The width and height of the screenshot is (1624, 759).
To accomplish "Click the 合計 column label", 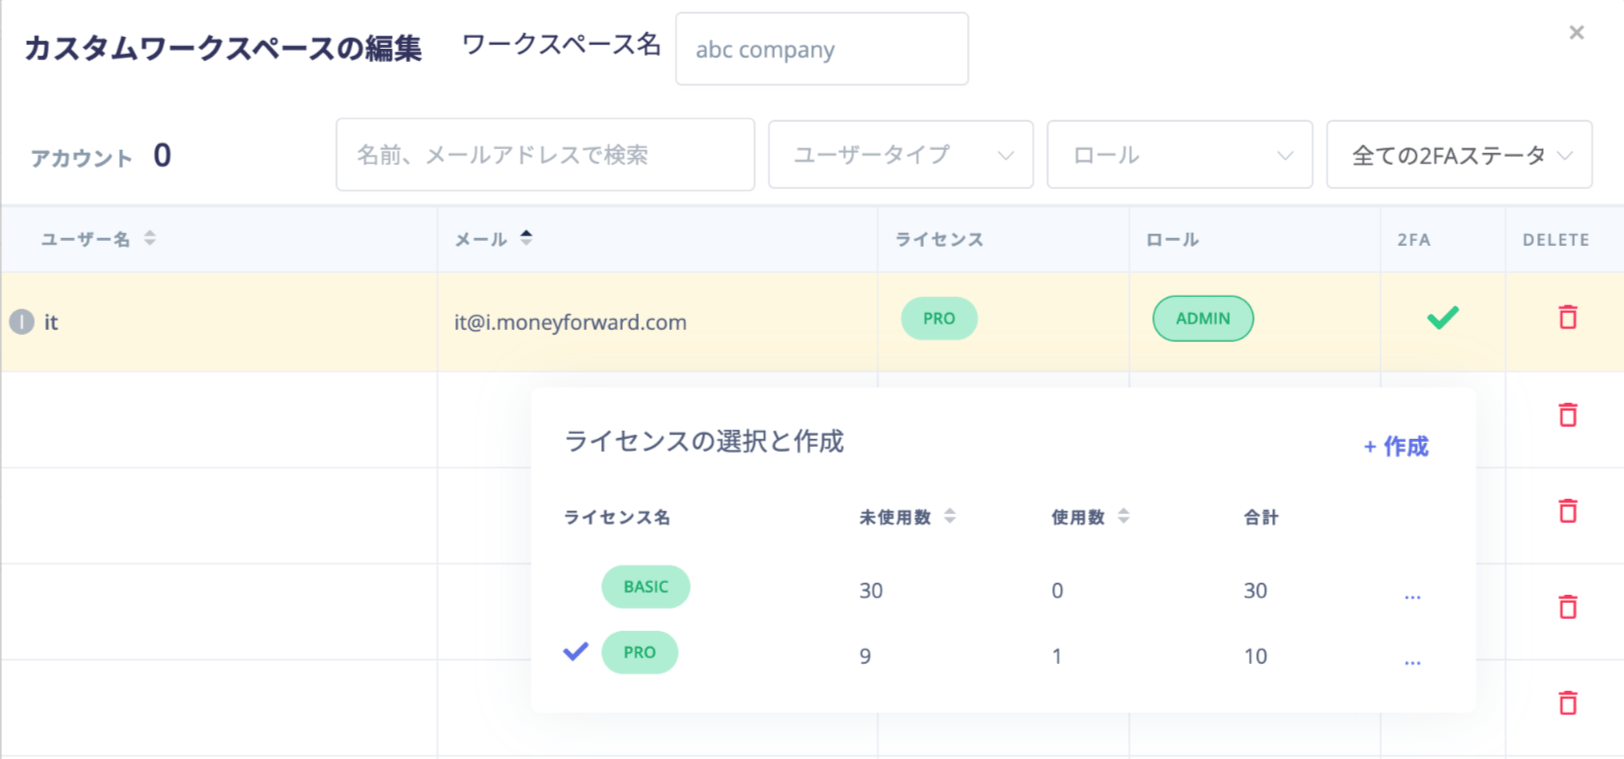I will click(x=1261, y=517).
